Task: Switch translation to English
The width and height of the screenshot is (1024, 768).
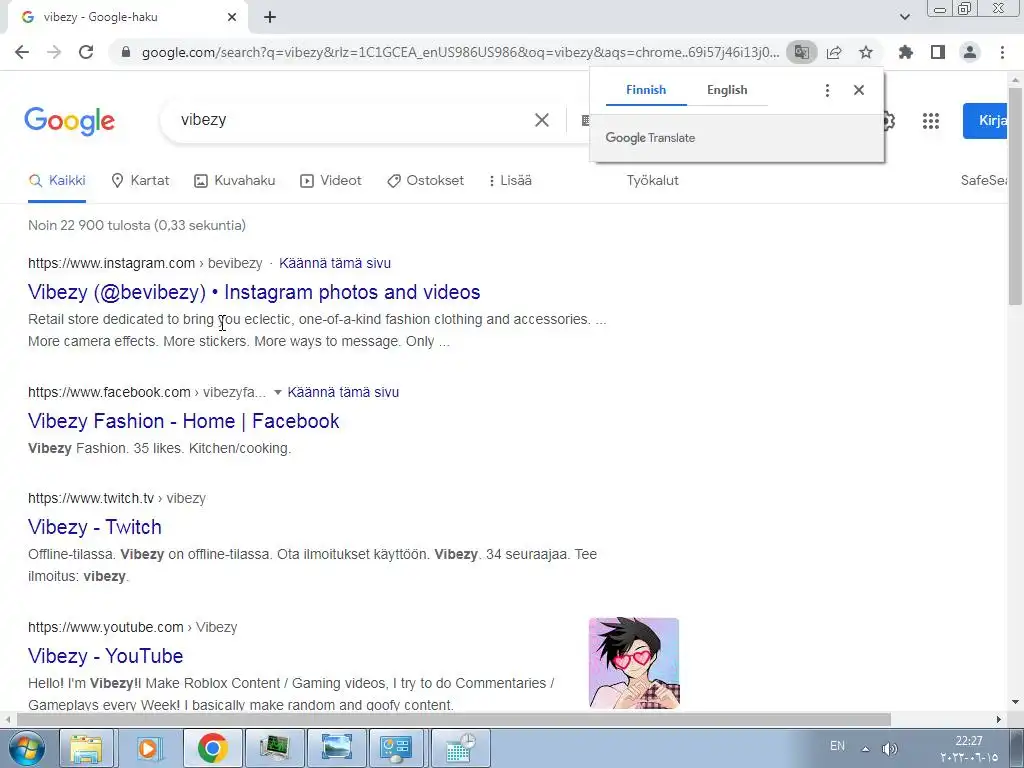Action: click(727, 90)
